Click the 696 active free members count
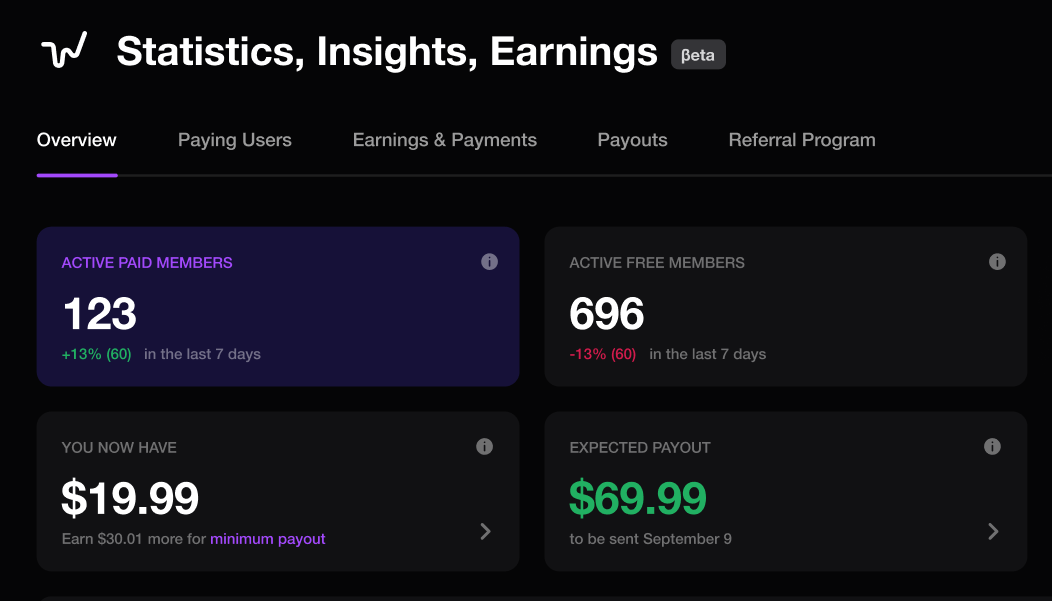 pos(607,313)
